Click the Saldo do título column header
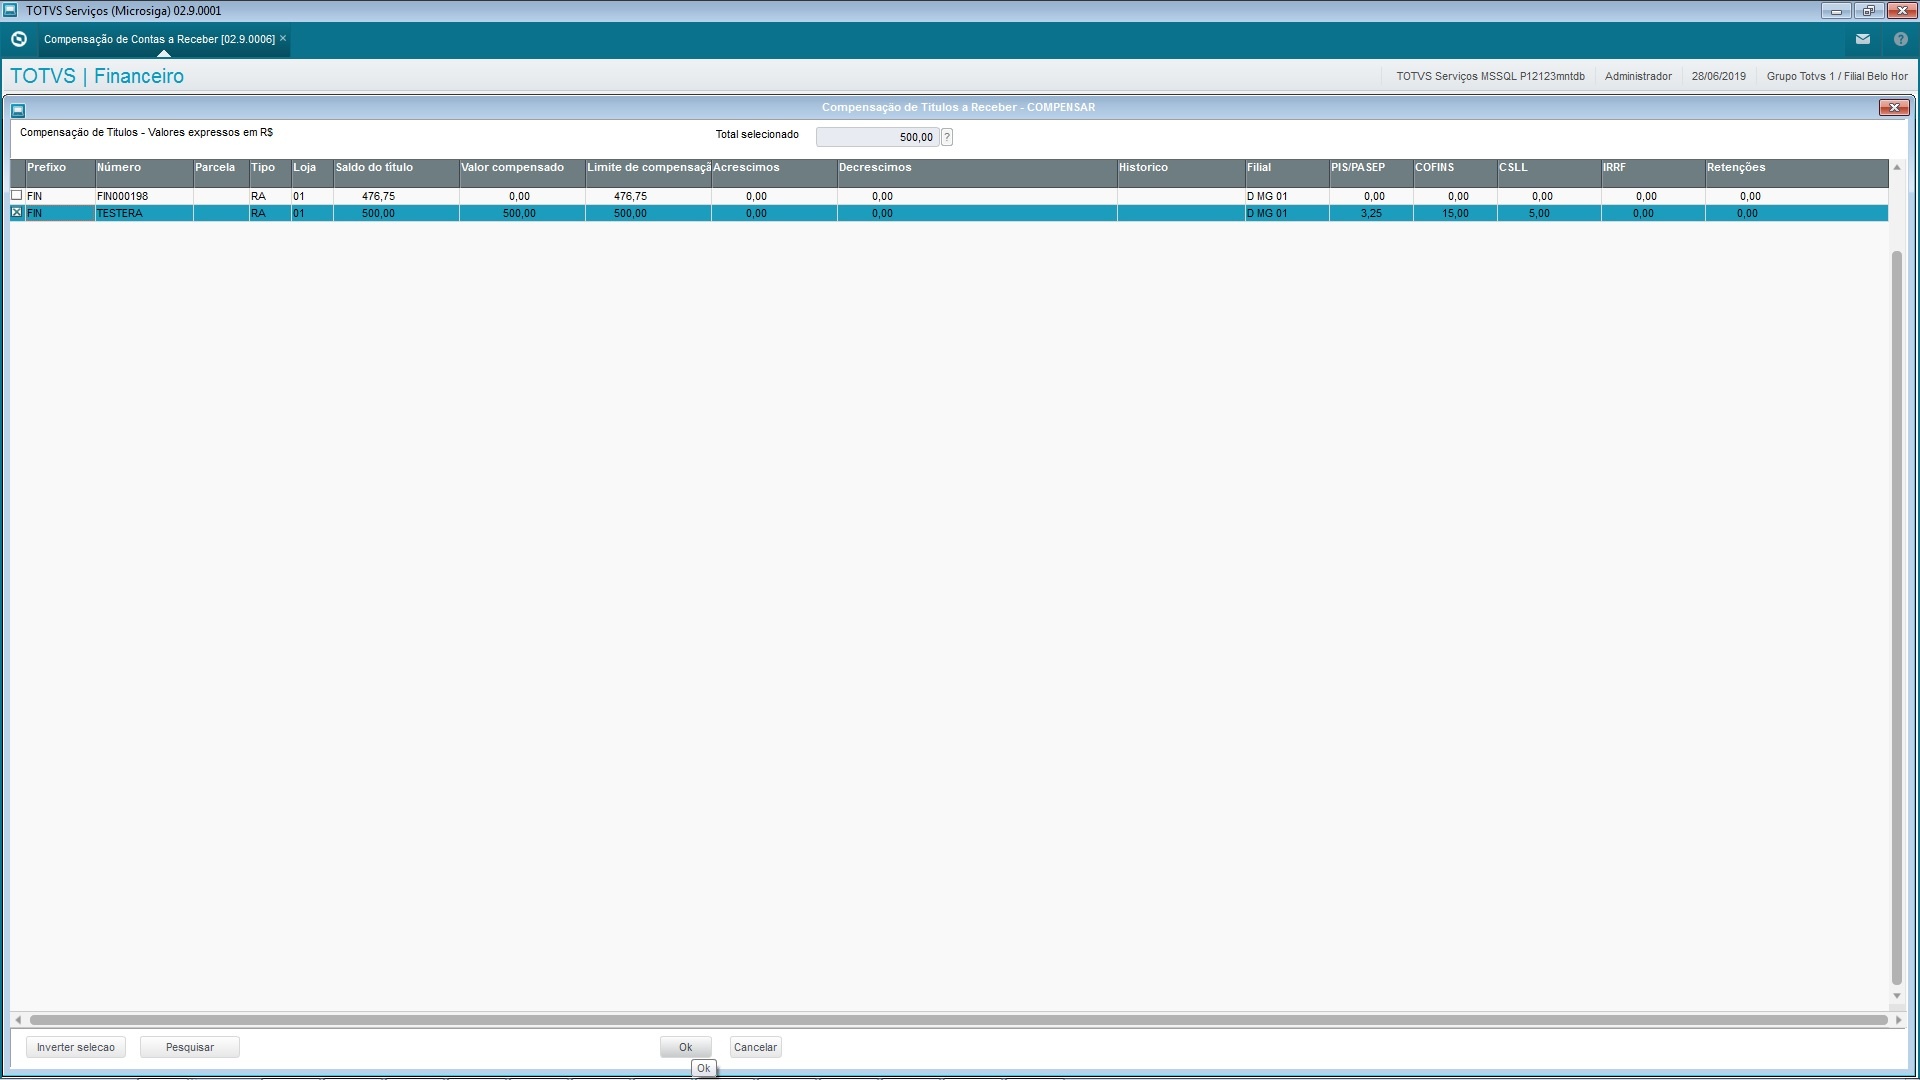 pyautogui.click(x=395, y=168)
